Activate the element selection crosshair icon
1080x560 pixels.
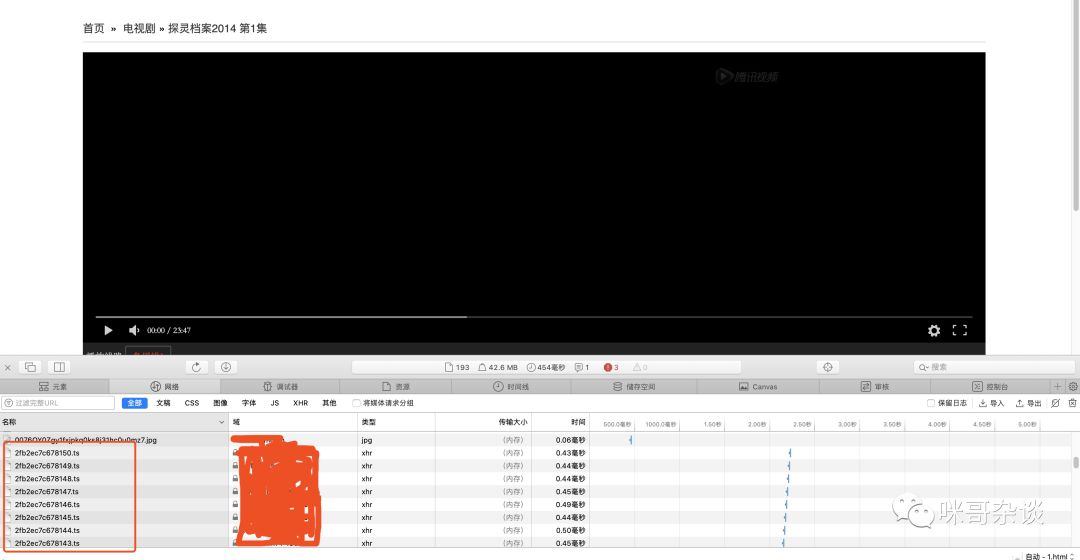827,367
